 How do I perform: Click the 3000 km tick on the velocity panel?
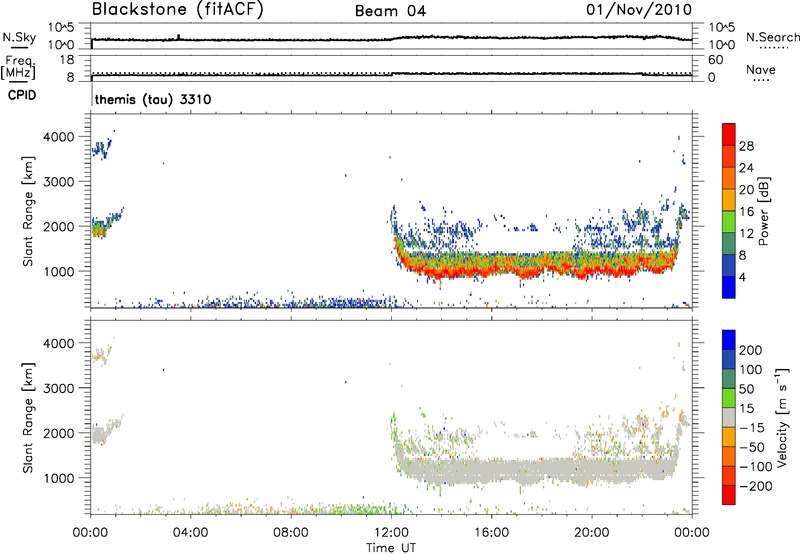coord(59,388)
